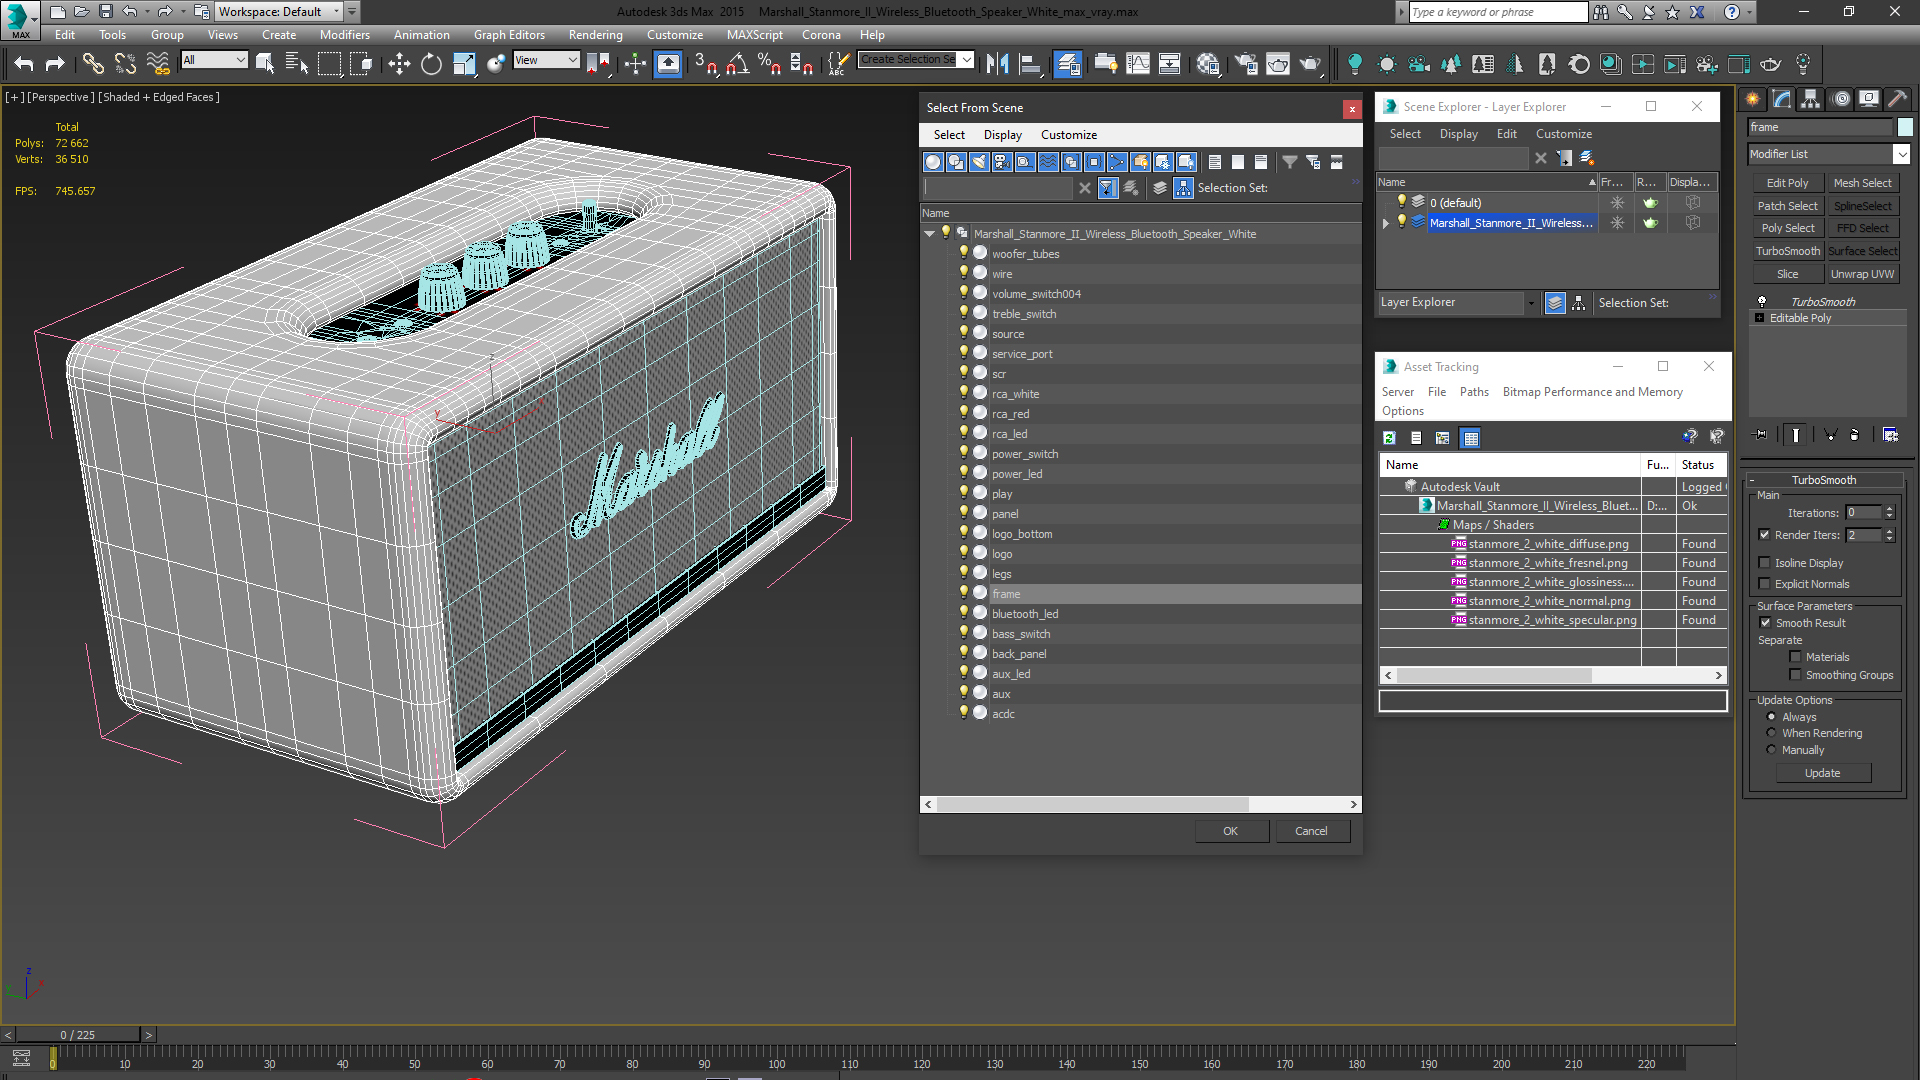Activate the Rotate tool icon
Image resolution: width=1920 pixels, height=1080 pixels.
tap(431, 64)
